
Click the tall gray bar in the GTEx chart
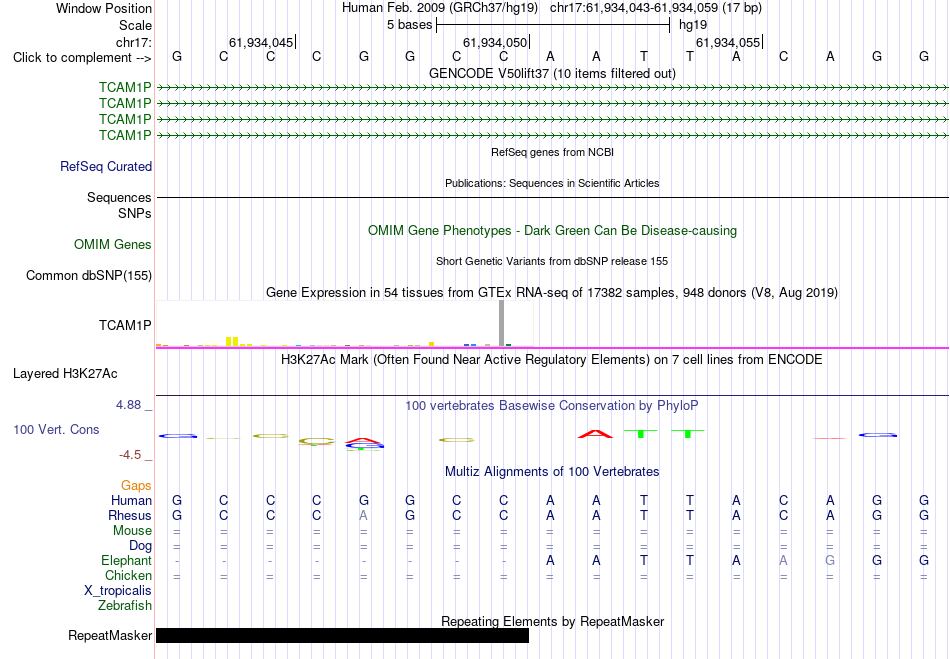click(501, 323)
